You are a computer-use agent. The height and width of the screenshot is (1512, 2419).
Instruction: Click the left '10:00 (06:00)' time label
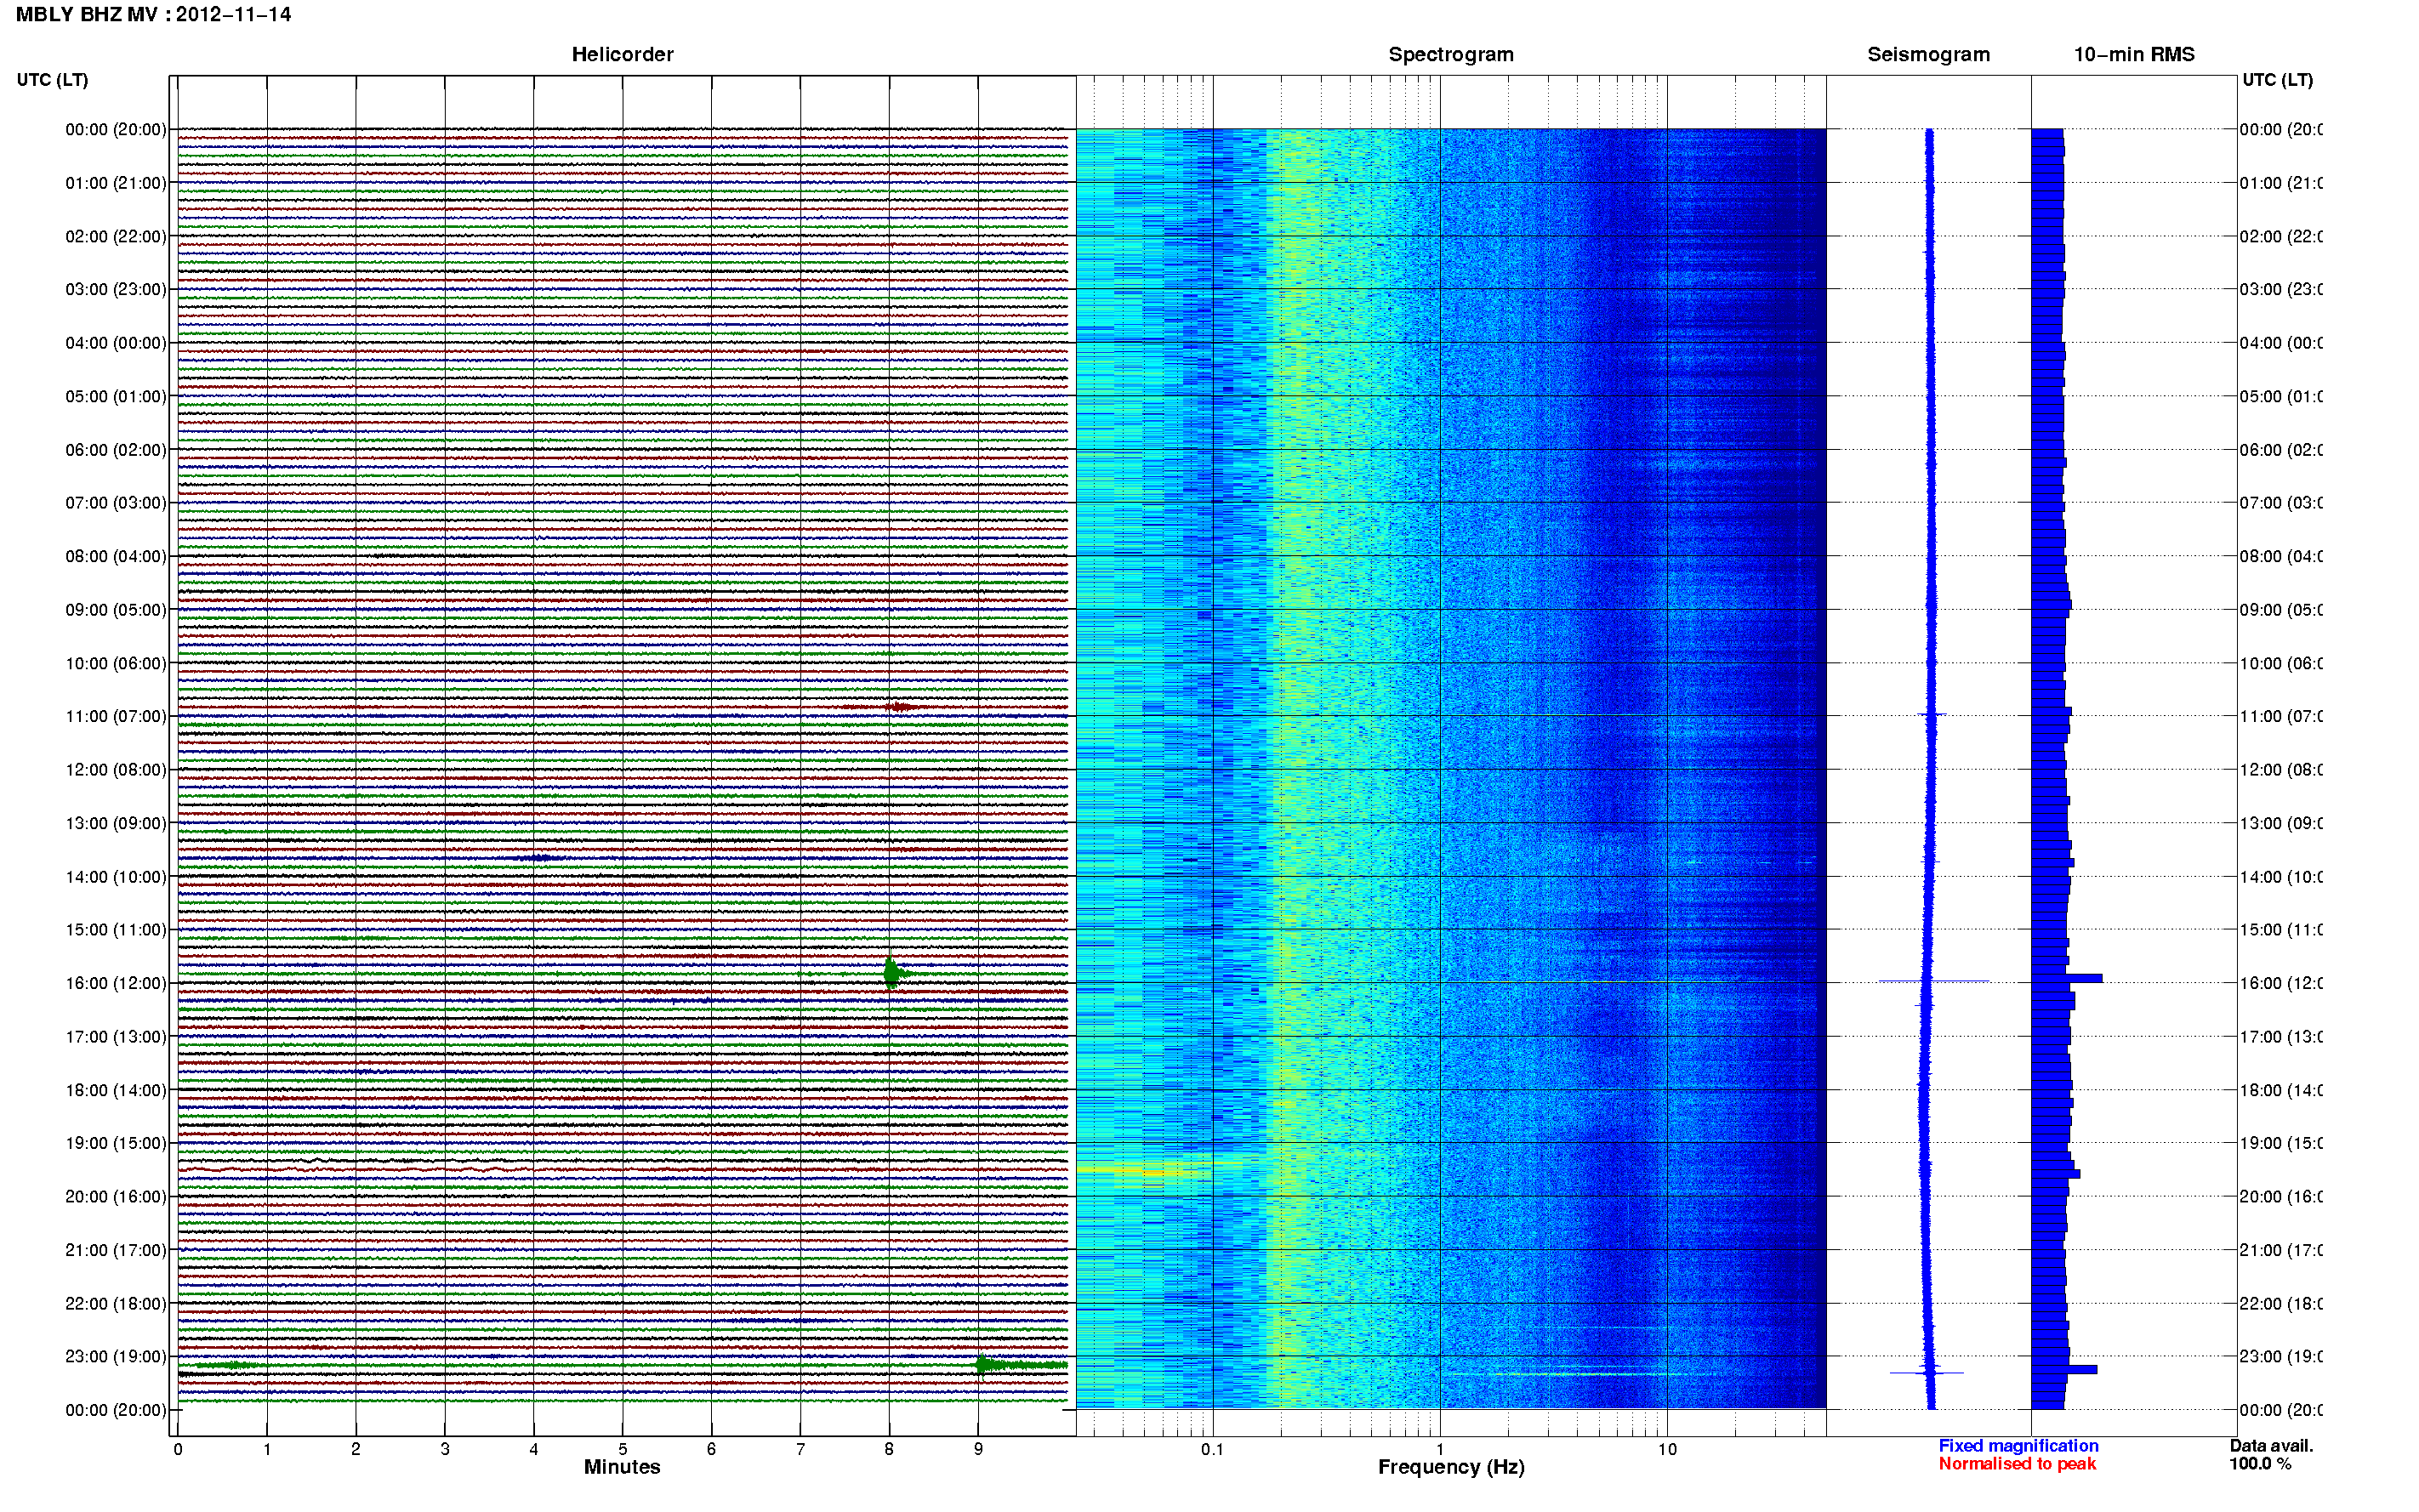pyautogui.click(x=116, y=663)
